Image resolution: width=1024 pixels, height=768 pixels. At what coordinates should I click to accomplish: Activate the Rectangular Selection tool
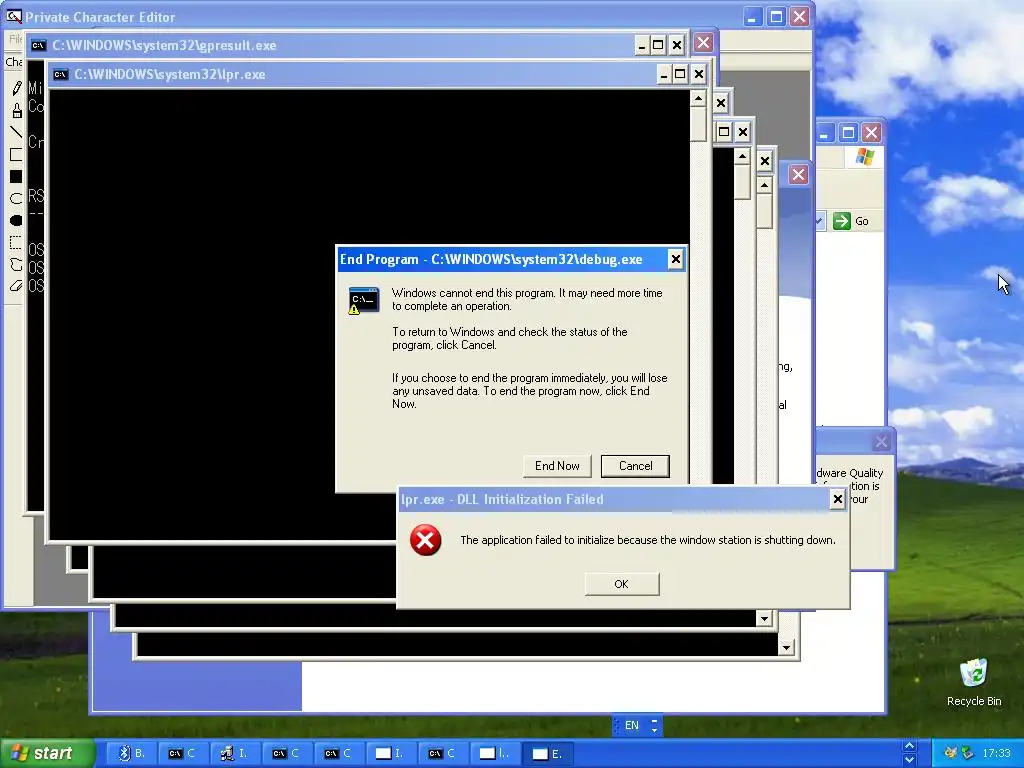(16, 243)
